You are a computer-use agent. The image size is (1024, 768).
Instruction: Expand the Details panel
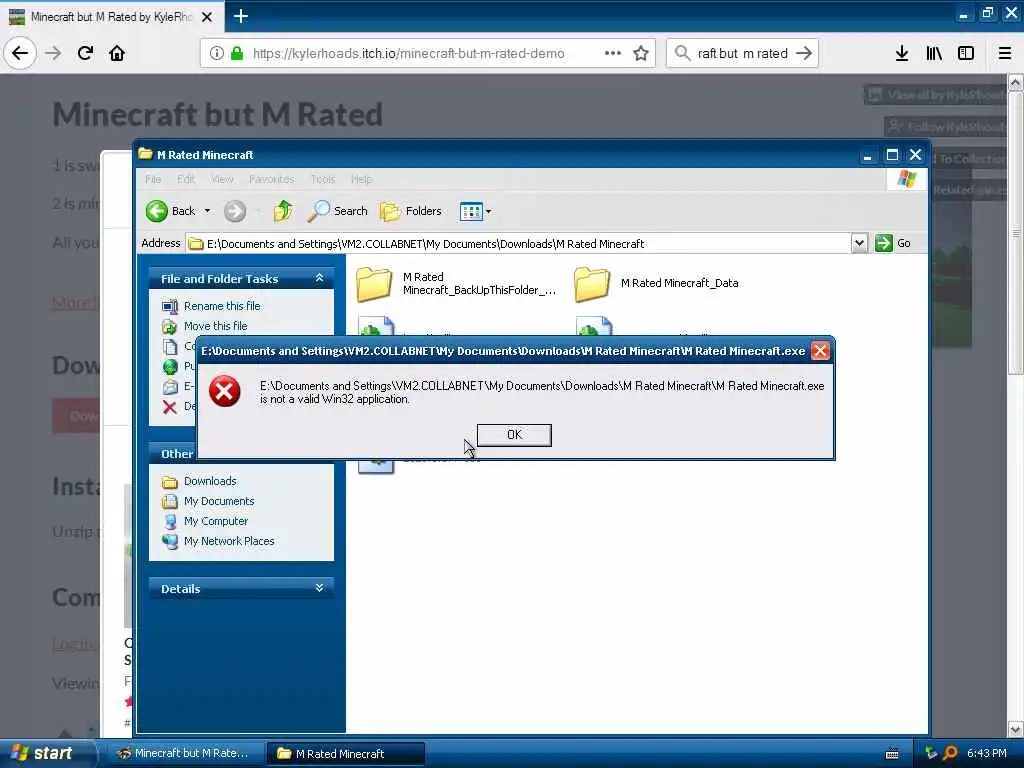[x=319, y=588]
